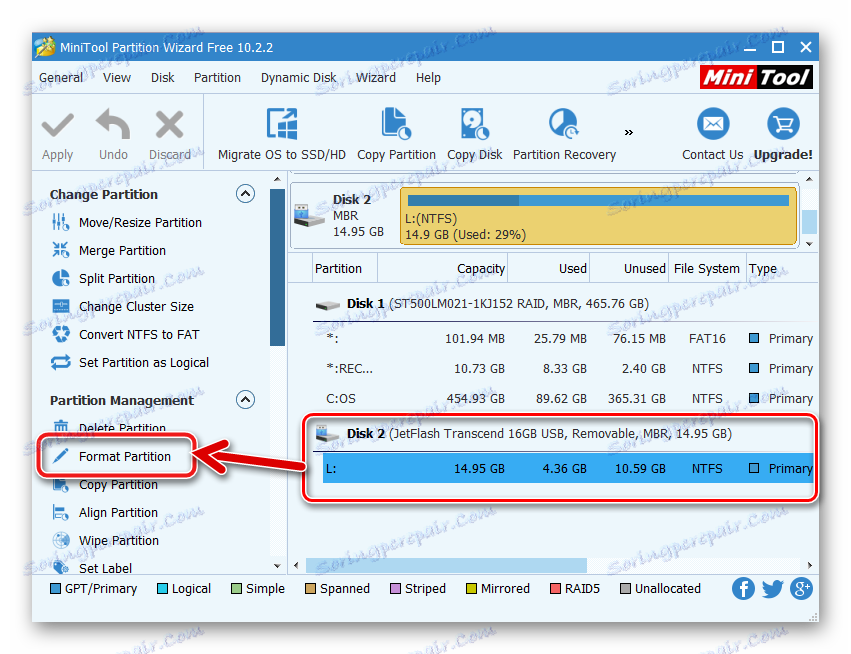Open the Wizard menu

click(376, 78)
